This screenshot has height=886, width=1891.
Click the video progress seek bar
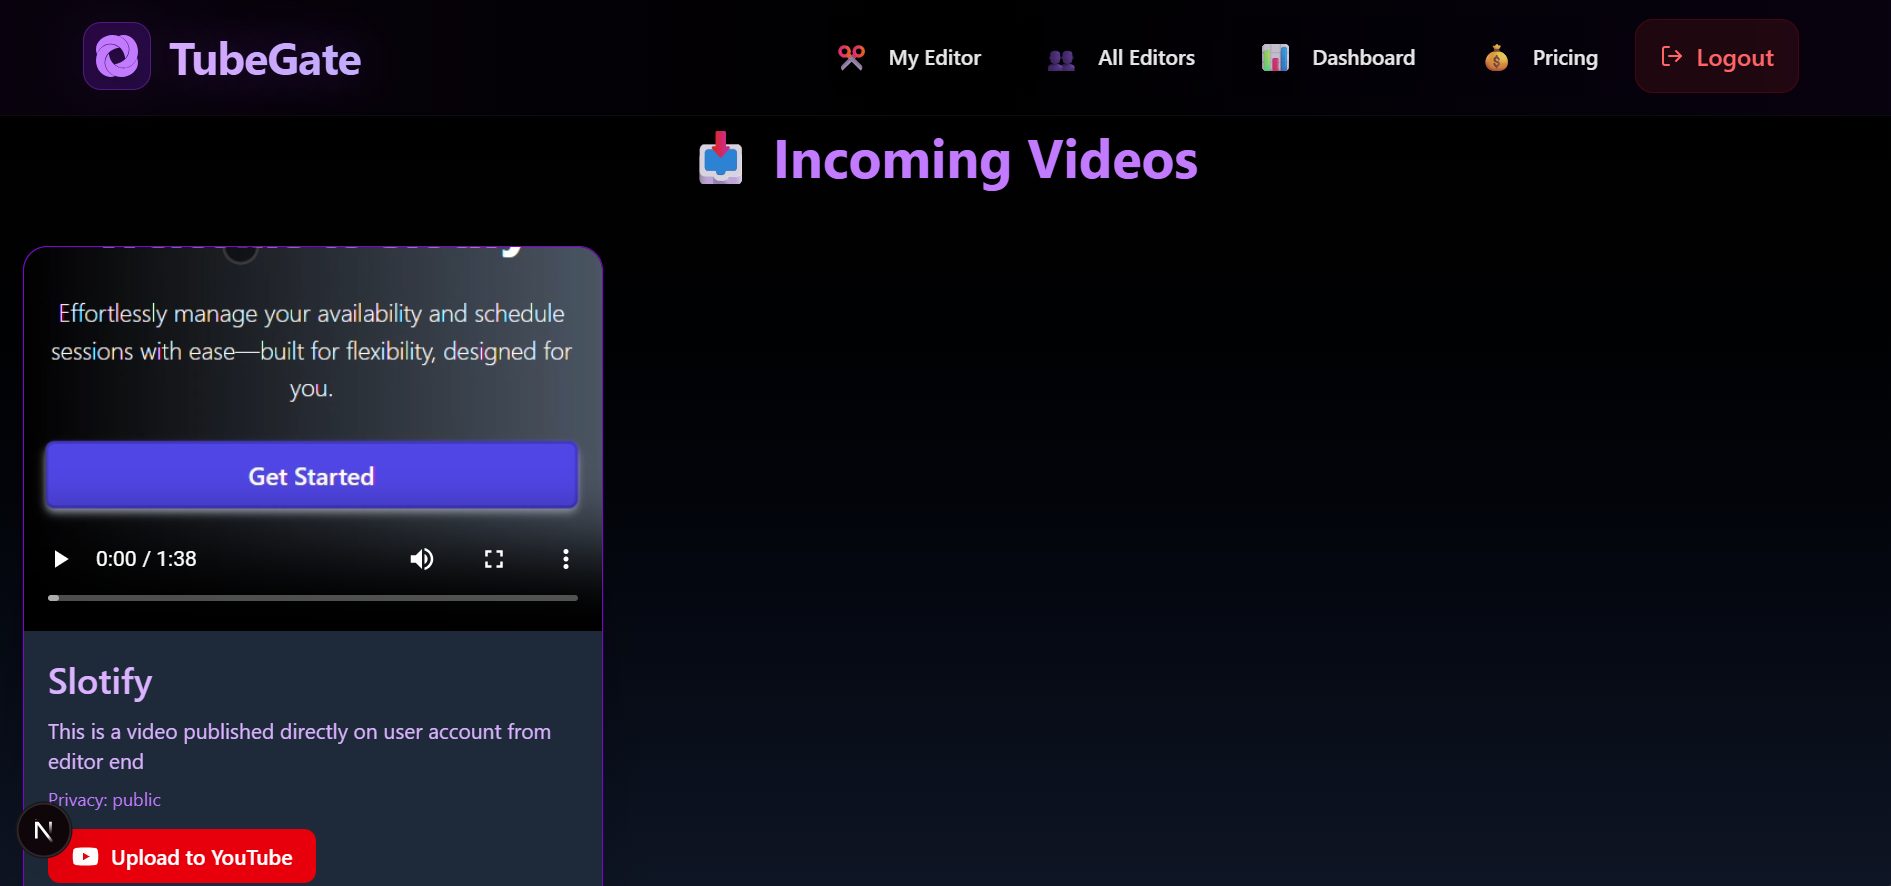point(313,598)
